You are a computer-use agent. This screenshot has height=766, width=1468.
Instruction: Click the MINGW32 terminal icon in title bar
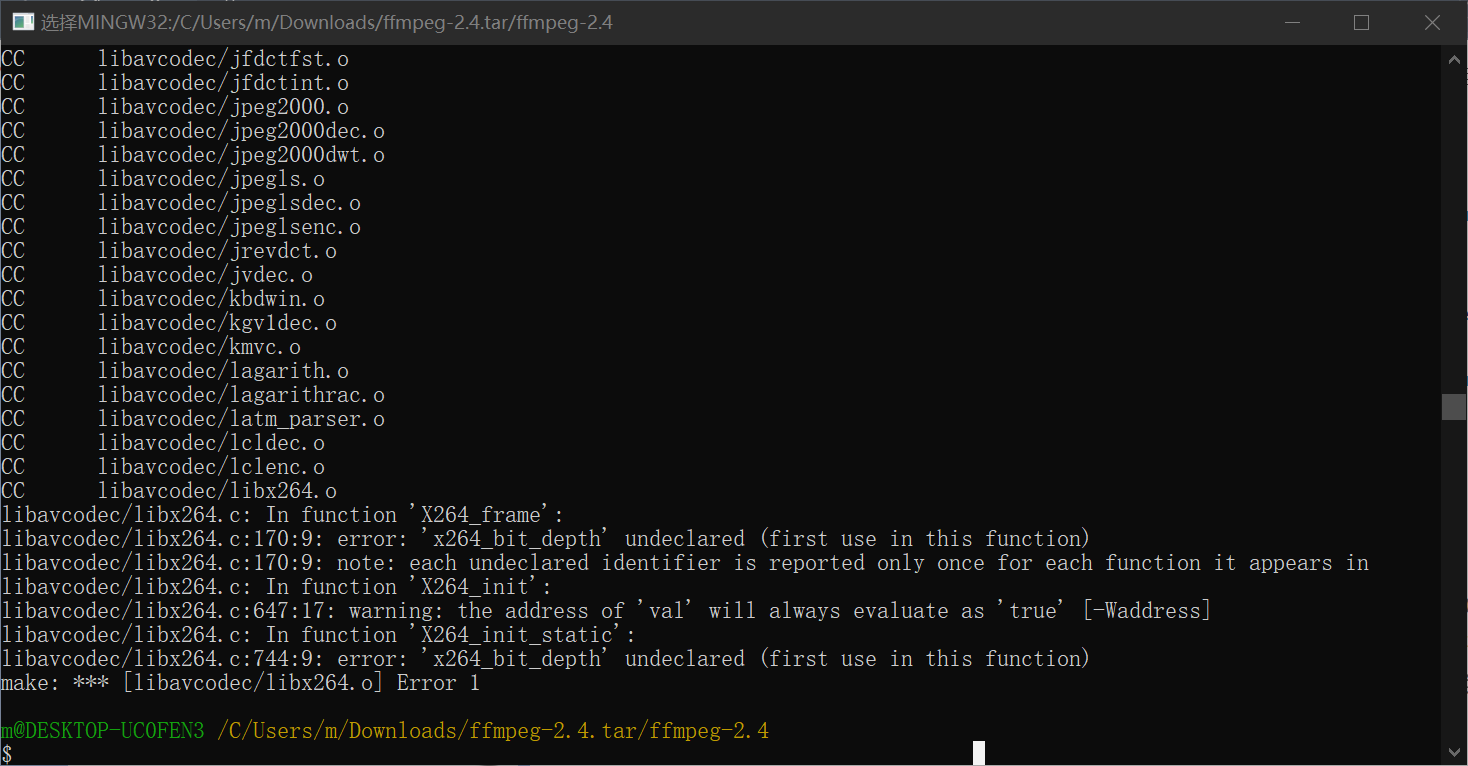22,22
